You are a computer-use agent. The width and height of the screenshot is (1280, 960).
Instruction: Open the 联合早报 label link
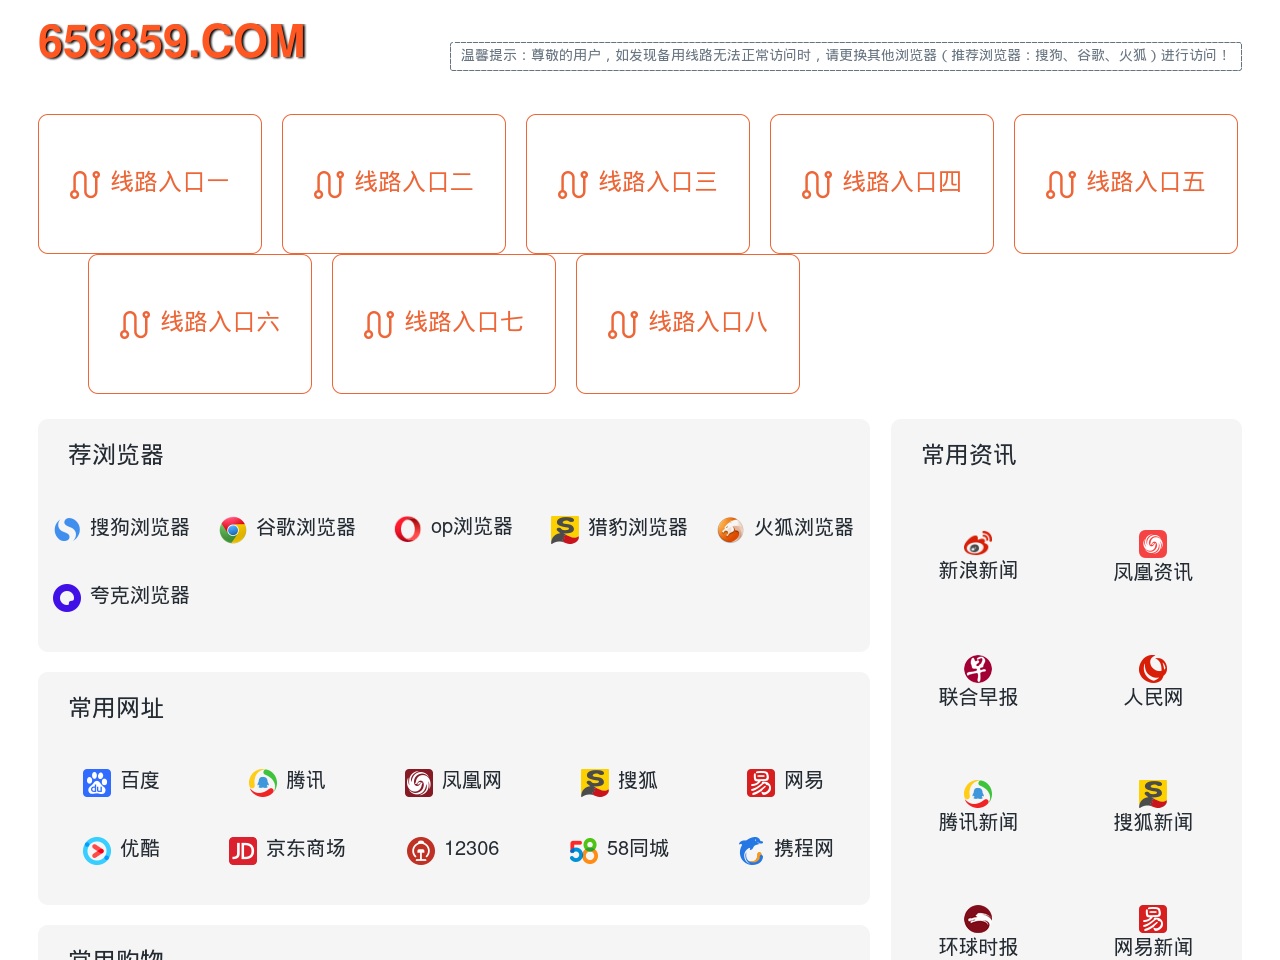click(x=978, y=697)
